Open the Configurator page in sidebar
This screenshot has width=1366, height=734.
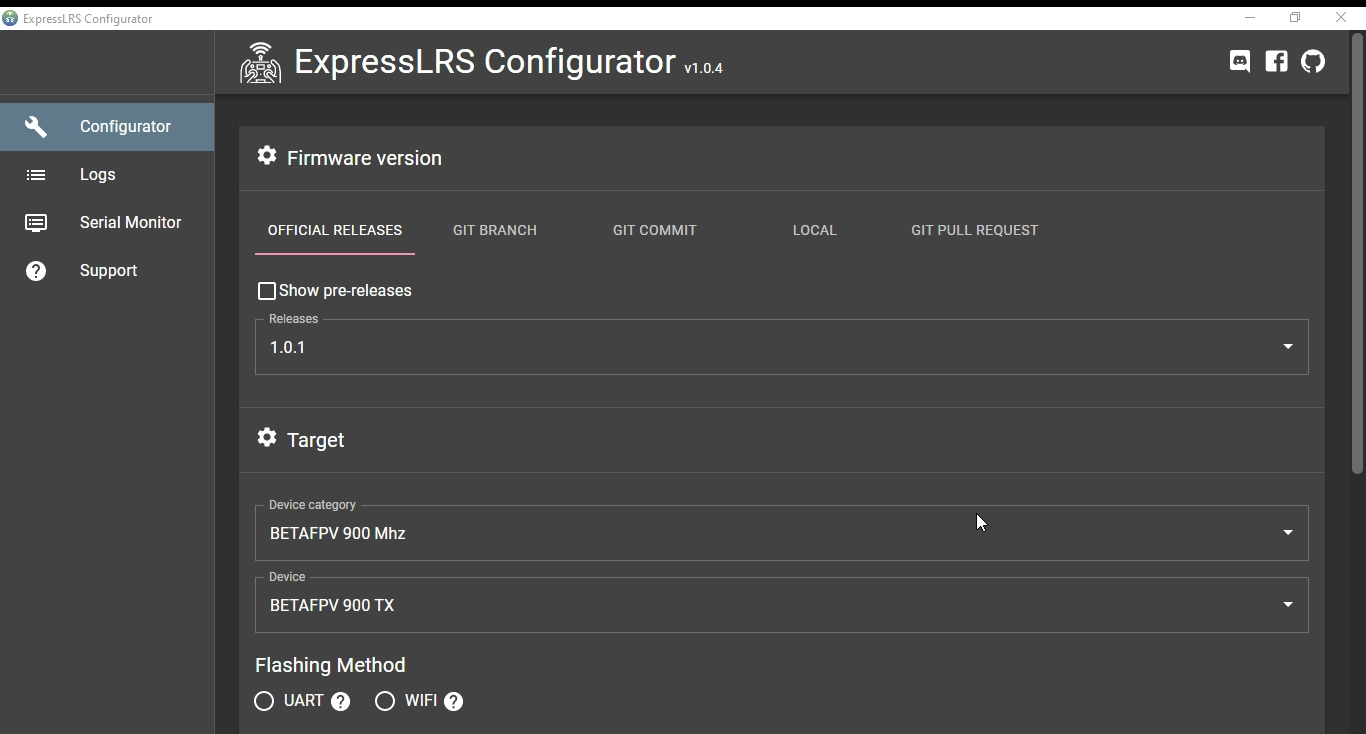click(125, 127)
